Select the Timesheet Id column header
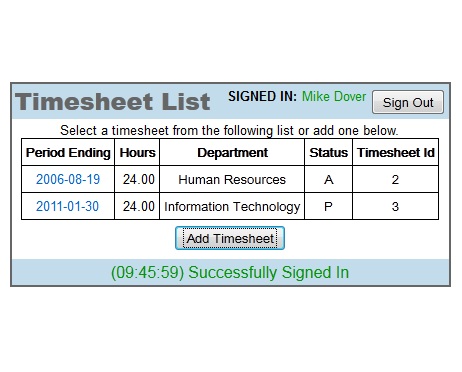This screenshot has height=372, width=462. coord(396,152)
